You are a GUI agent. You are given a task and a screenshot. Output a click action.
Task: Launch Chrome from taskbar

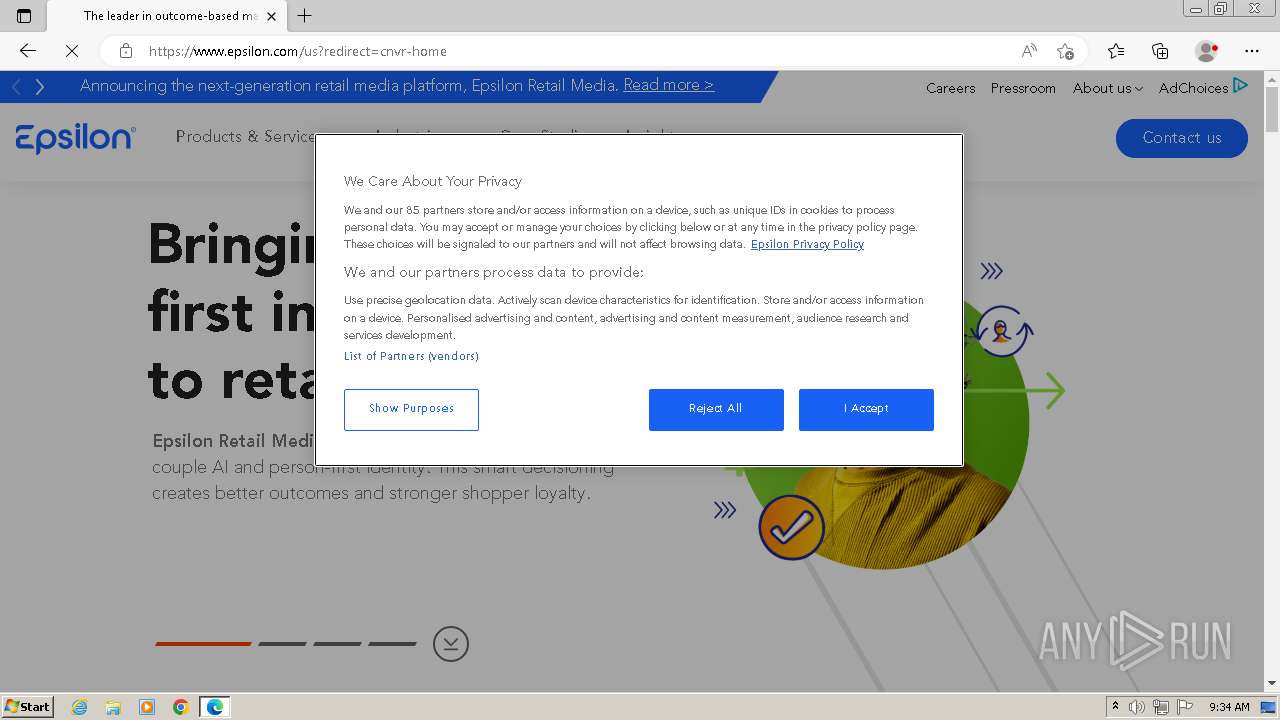point(181,707)
